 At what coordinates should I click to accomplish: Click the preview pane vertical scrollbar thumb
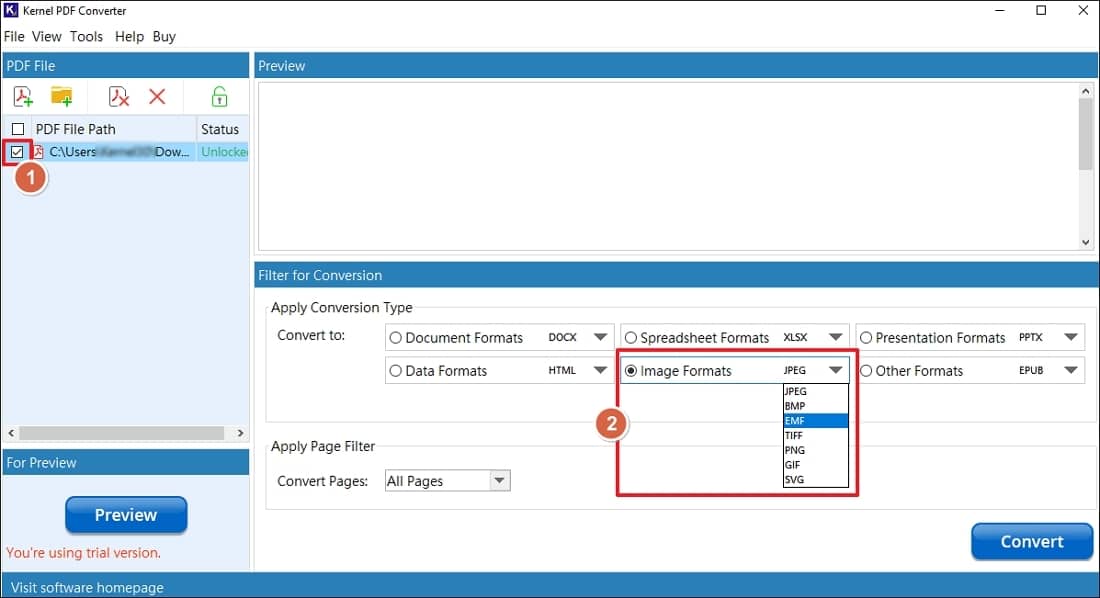(x=1085, y=134)
